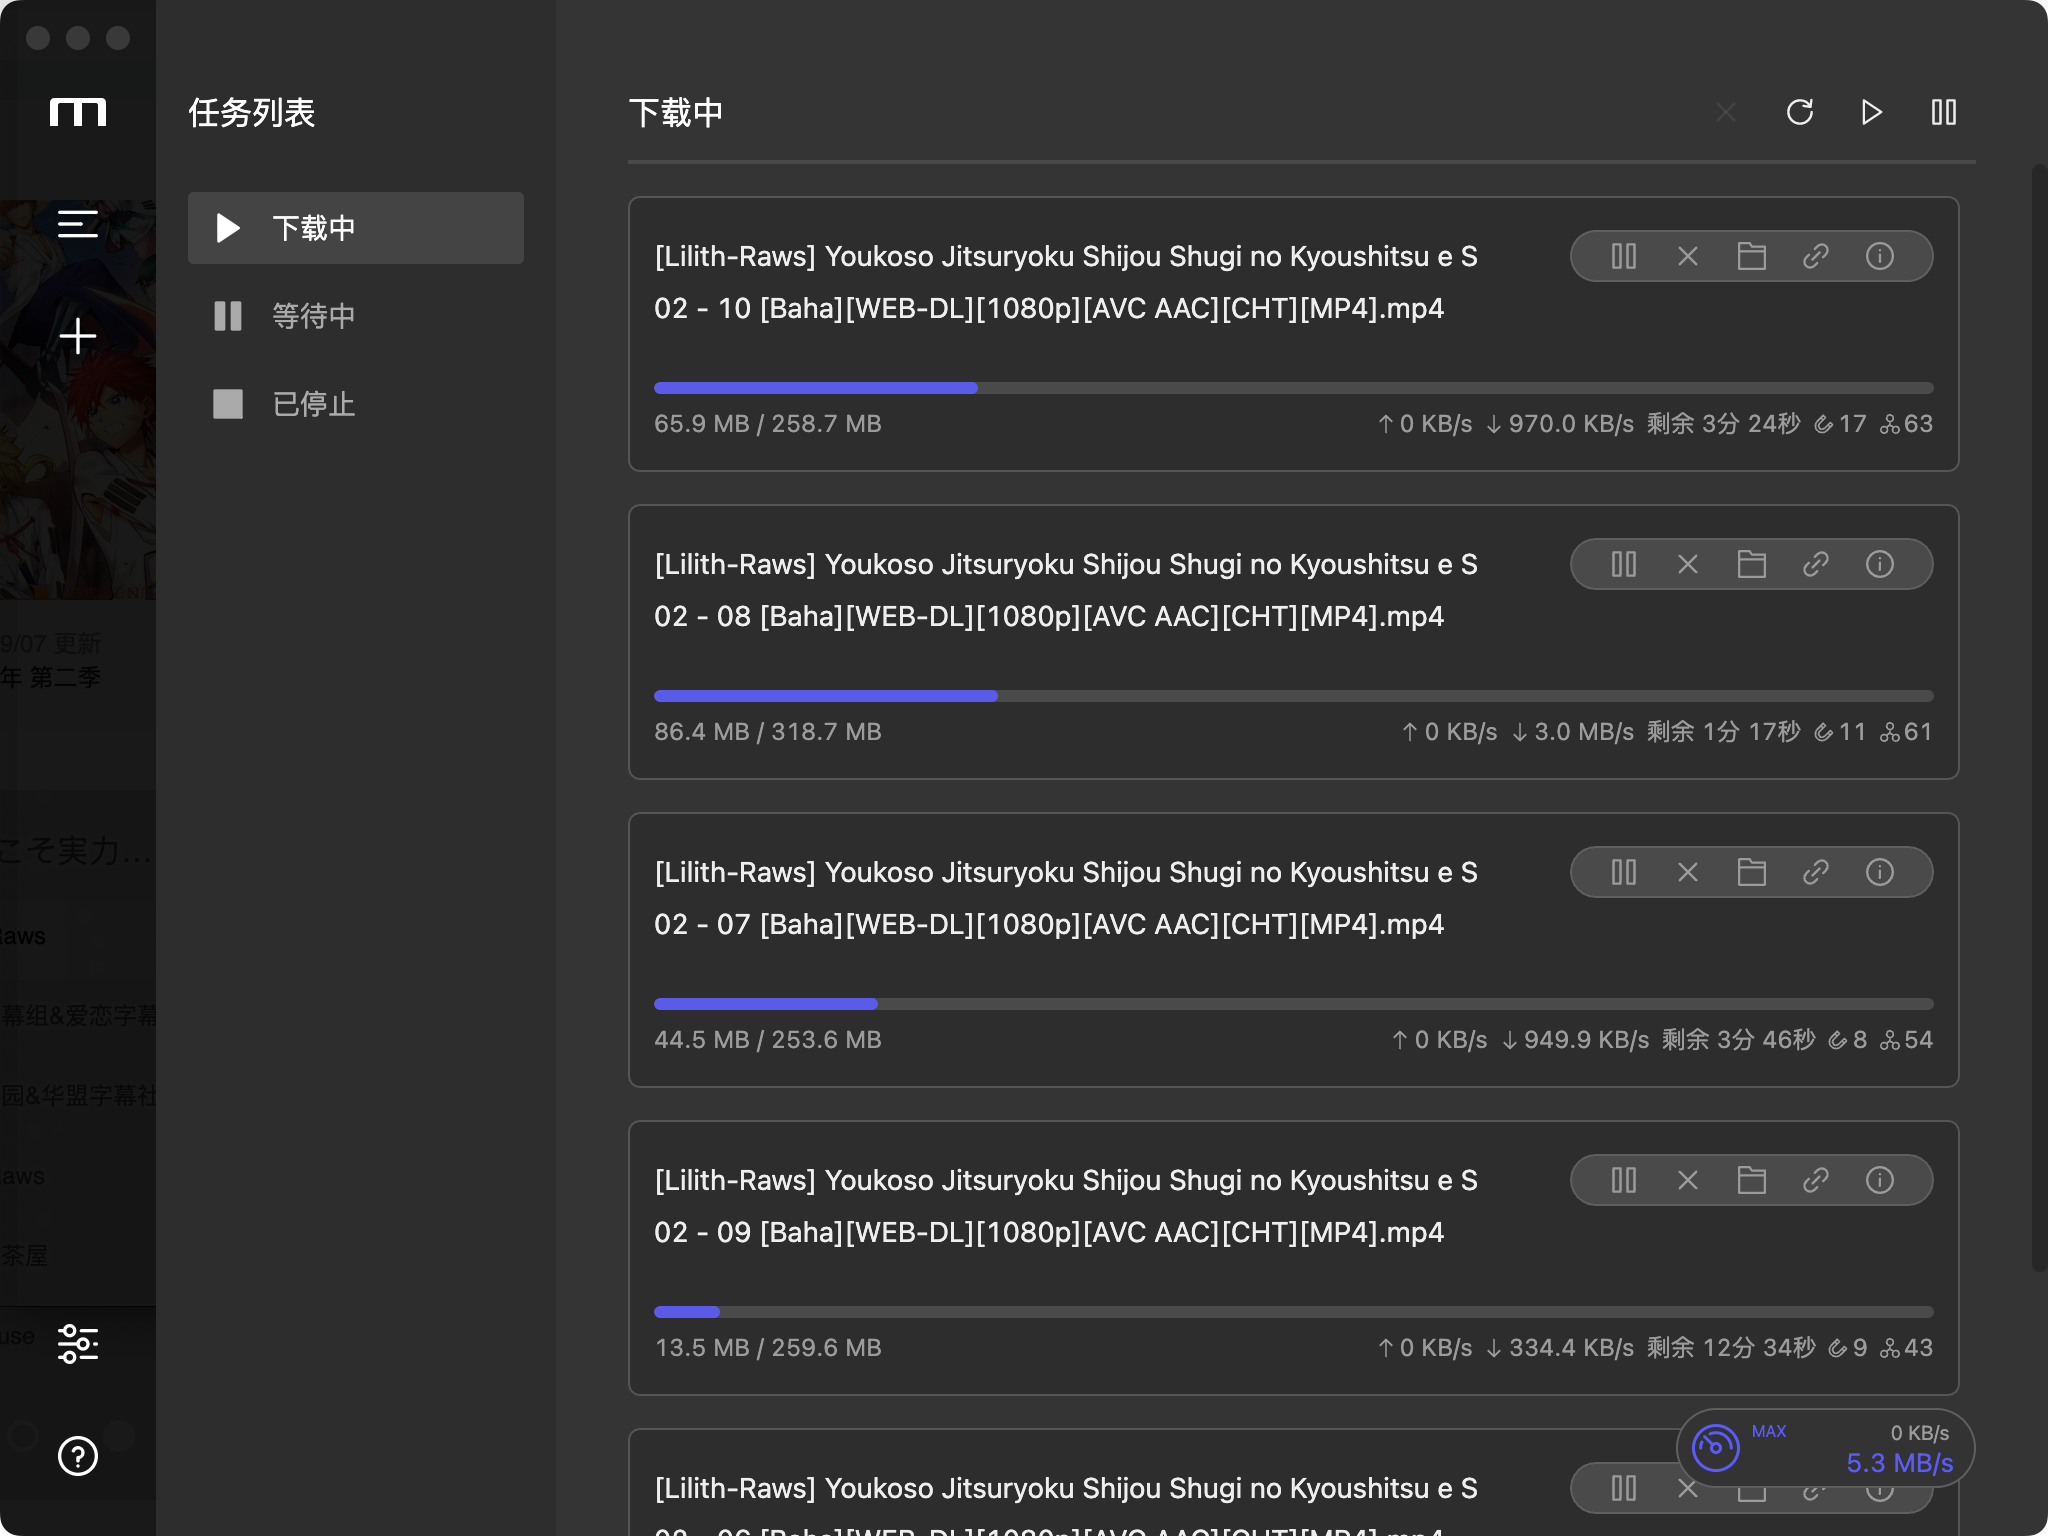Click the 44.5 MB / 253.6 MB size text
The image size is (2048, 1536).
click(768, 1040)
